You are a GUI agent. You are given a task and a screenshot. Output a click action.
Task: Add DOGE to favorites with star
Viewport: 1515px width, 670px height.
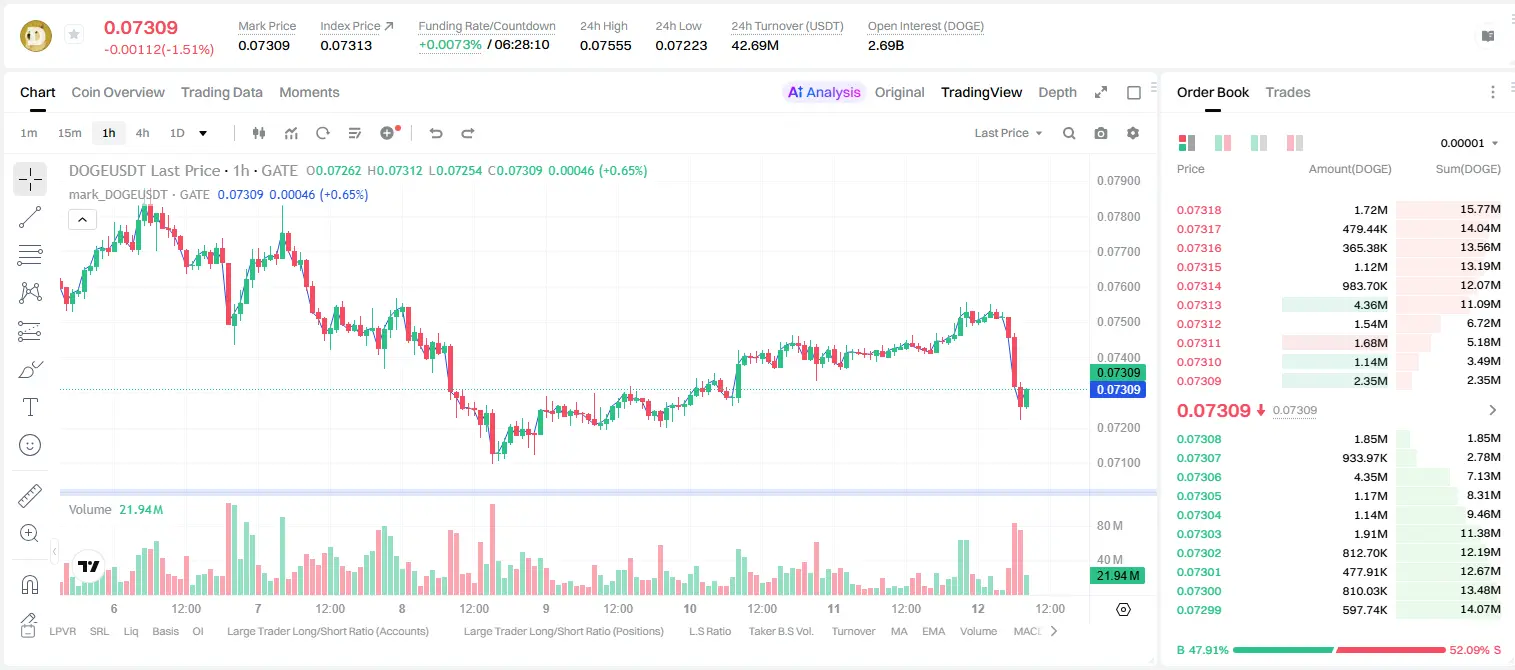click(73, 35)
